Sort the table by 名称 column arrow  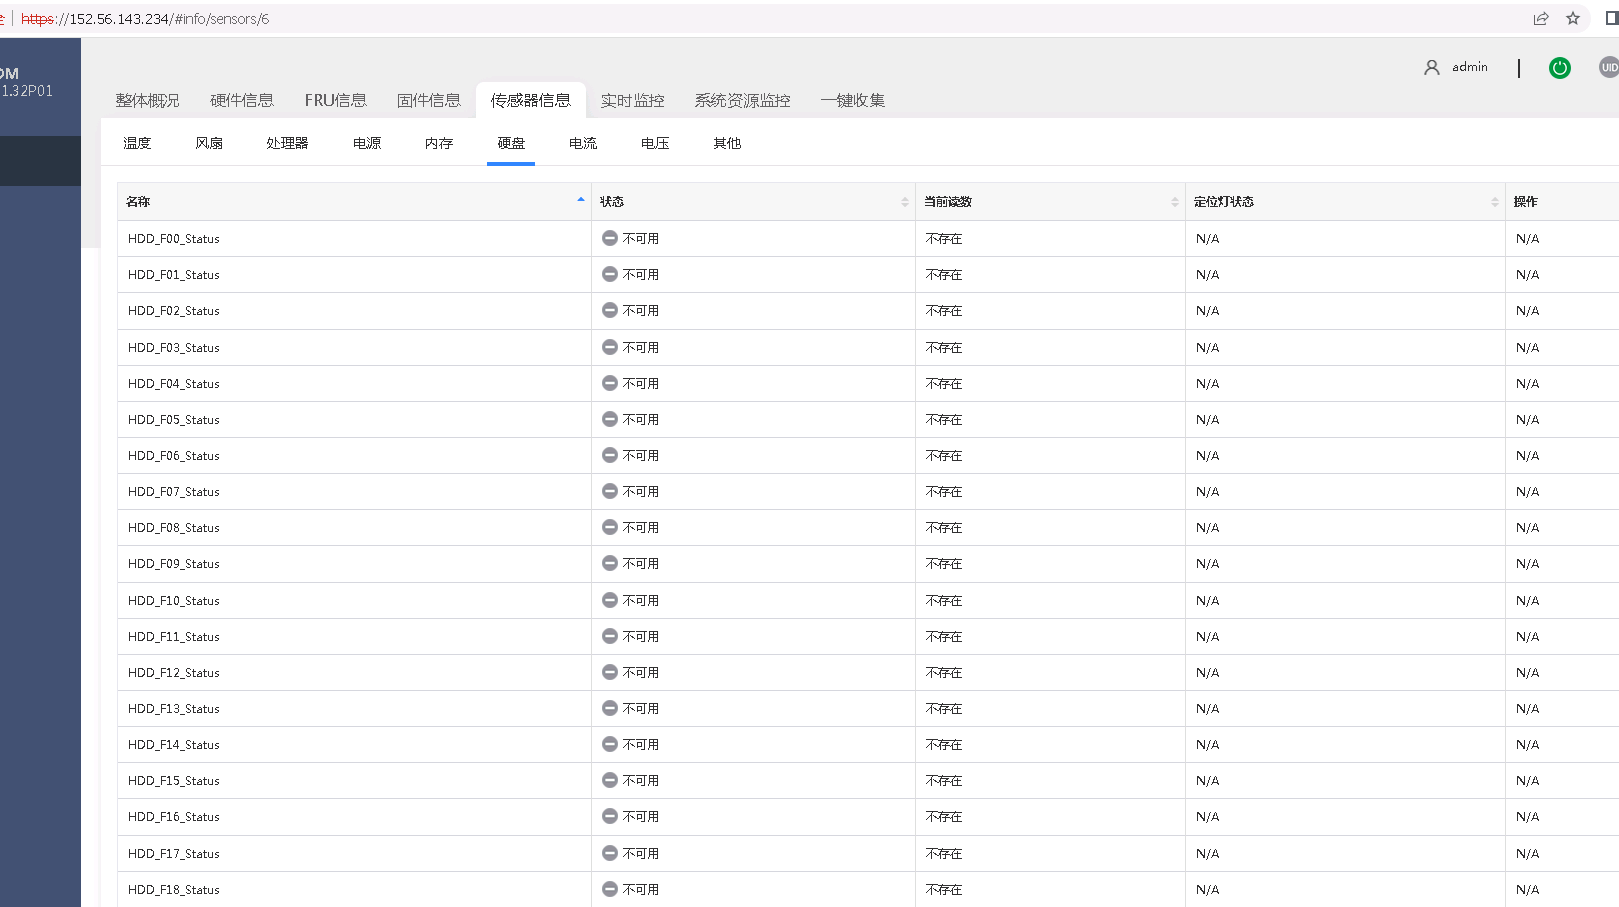[580, 201]
